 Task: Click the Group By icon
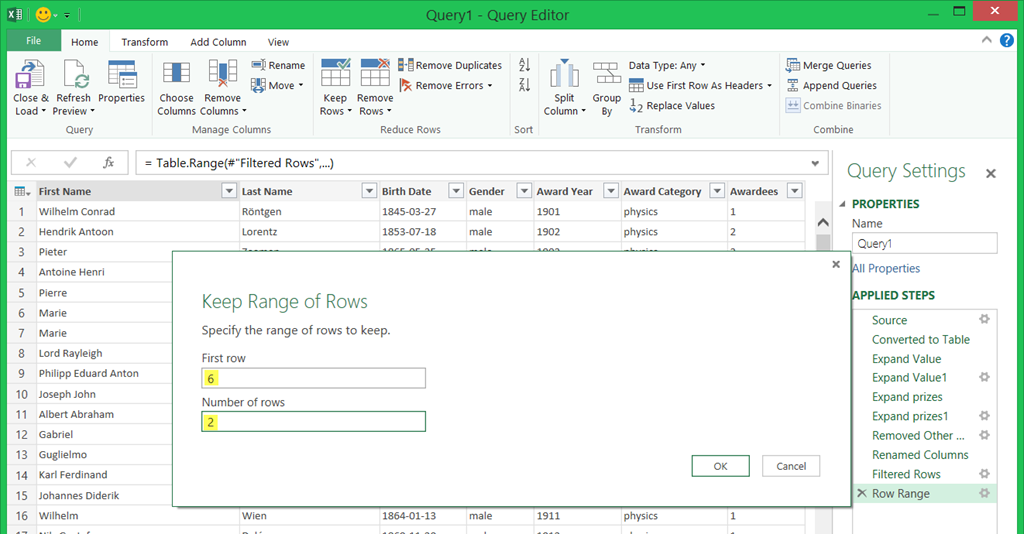(607, 76)
